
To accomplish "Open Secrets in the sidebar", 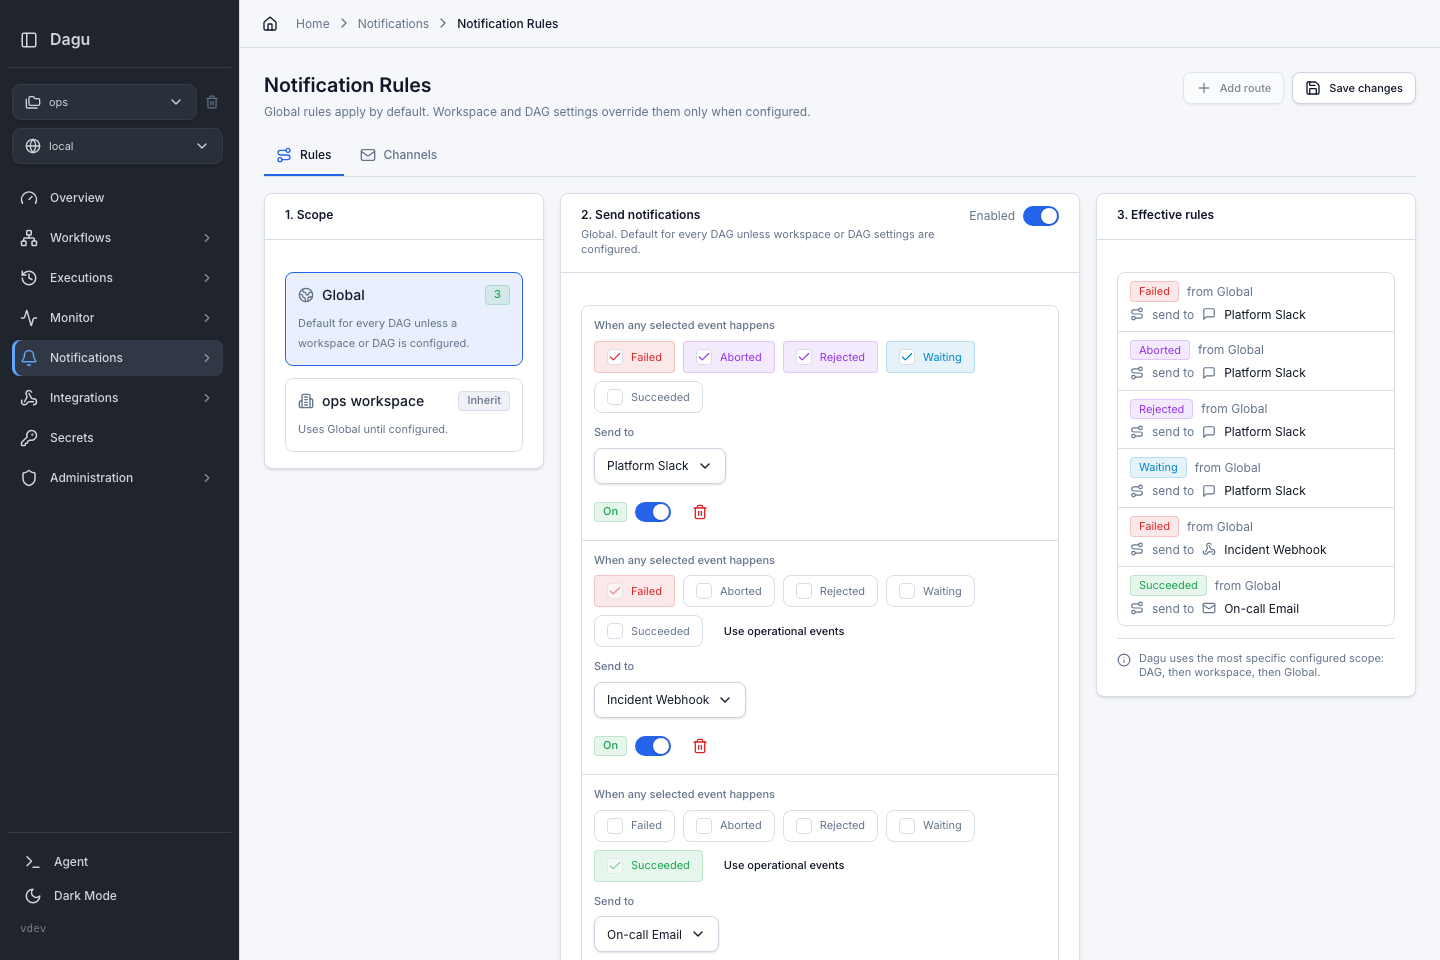I will (117, 438).
